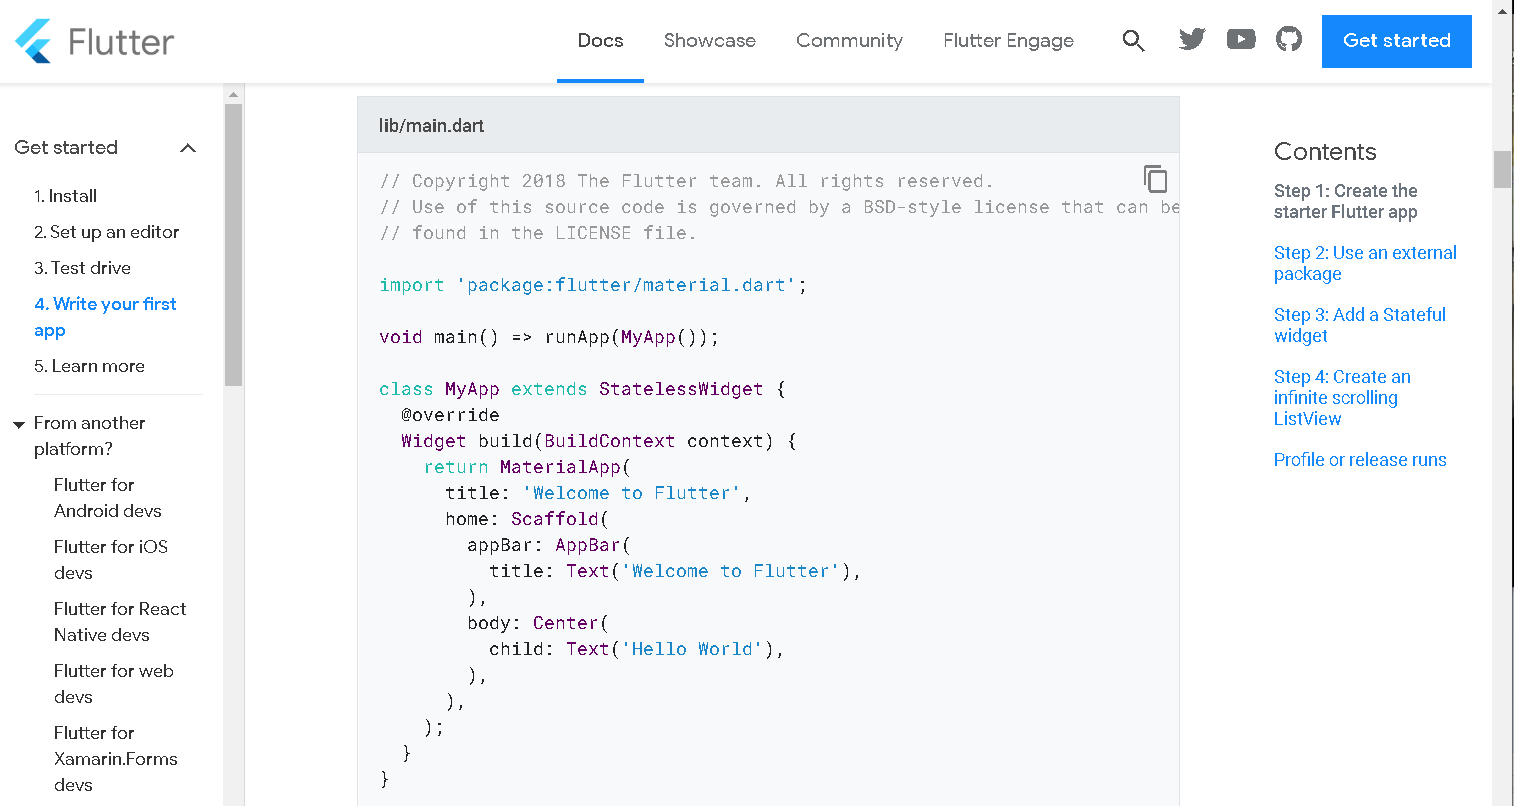Open the site search magnifier icon
Screen dimensions: 1514x806
point(1133,41)
